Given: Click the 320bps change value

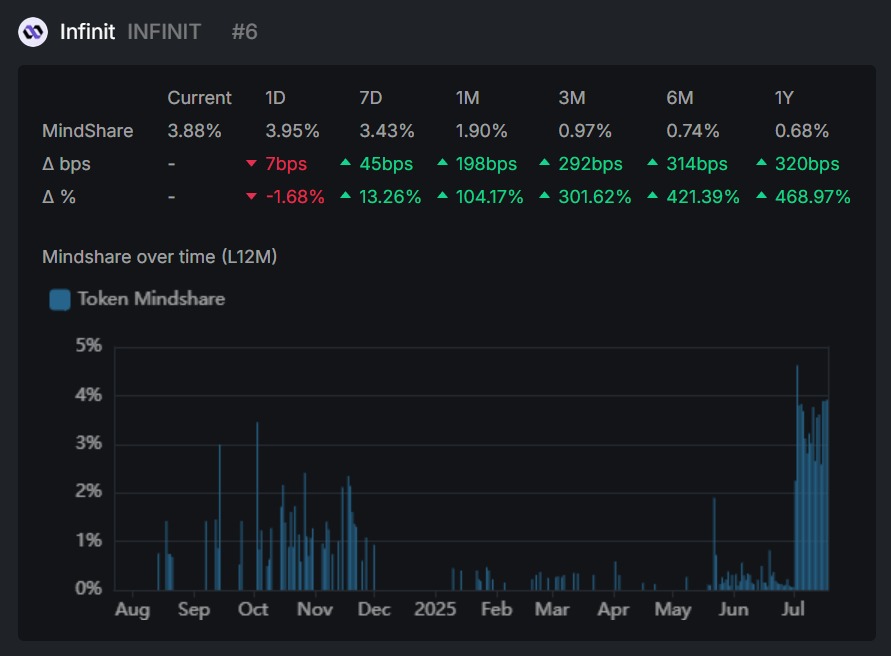Looking at the screenshot, I should pos(807,164).
